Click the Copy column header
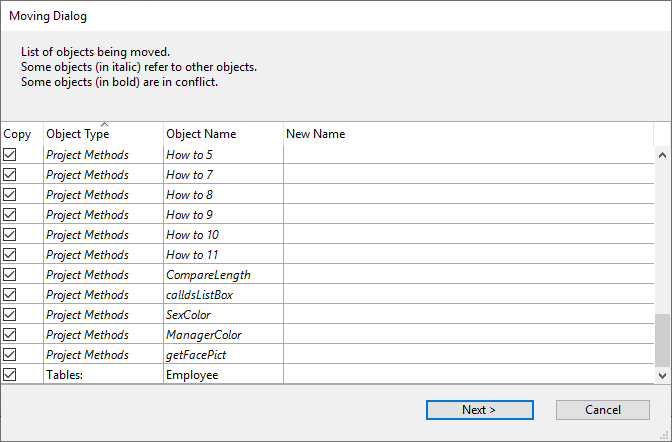672x442 pixels. click(20, 134)
